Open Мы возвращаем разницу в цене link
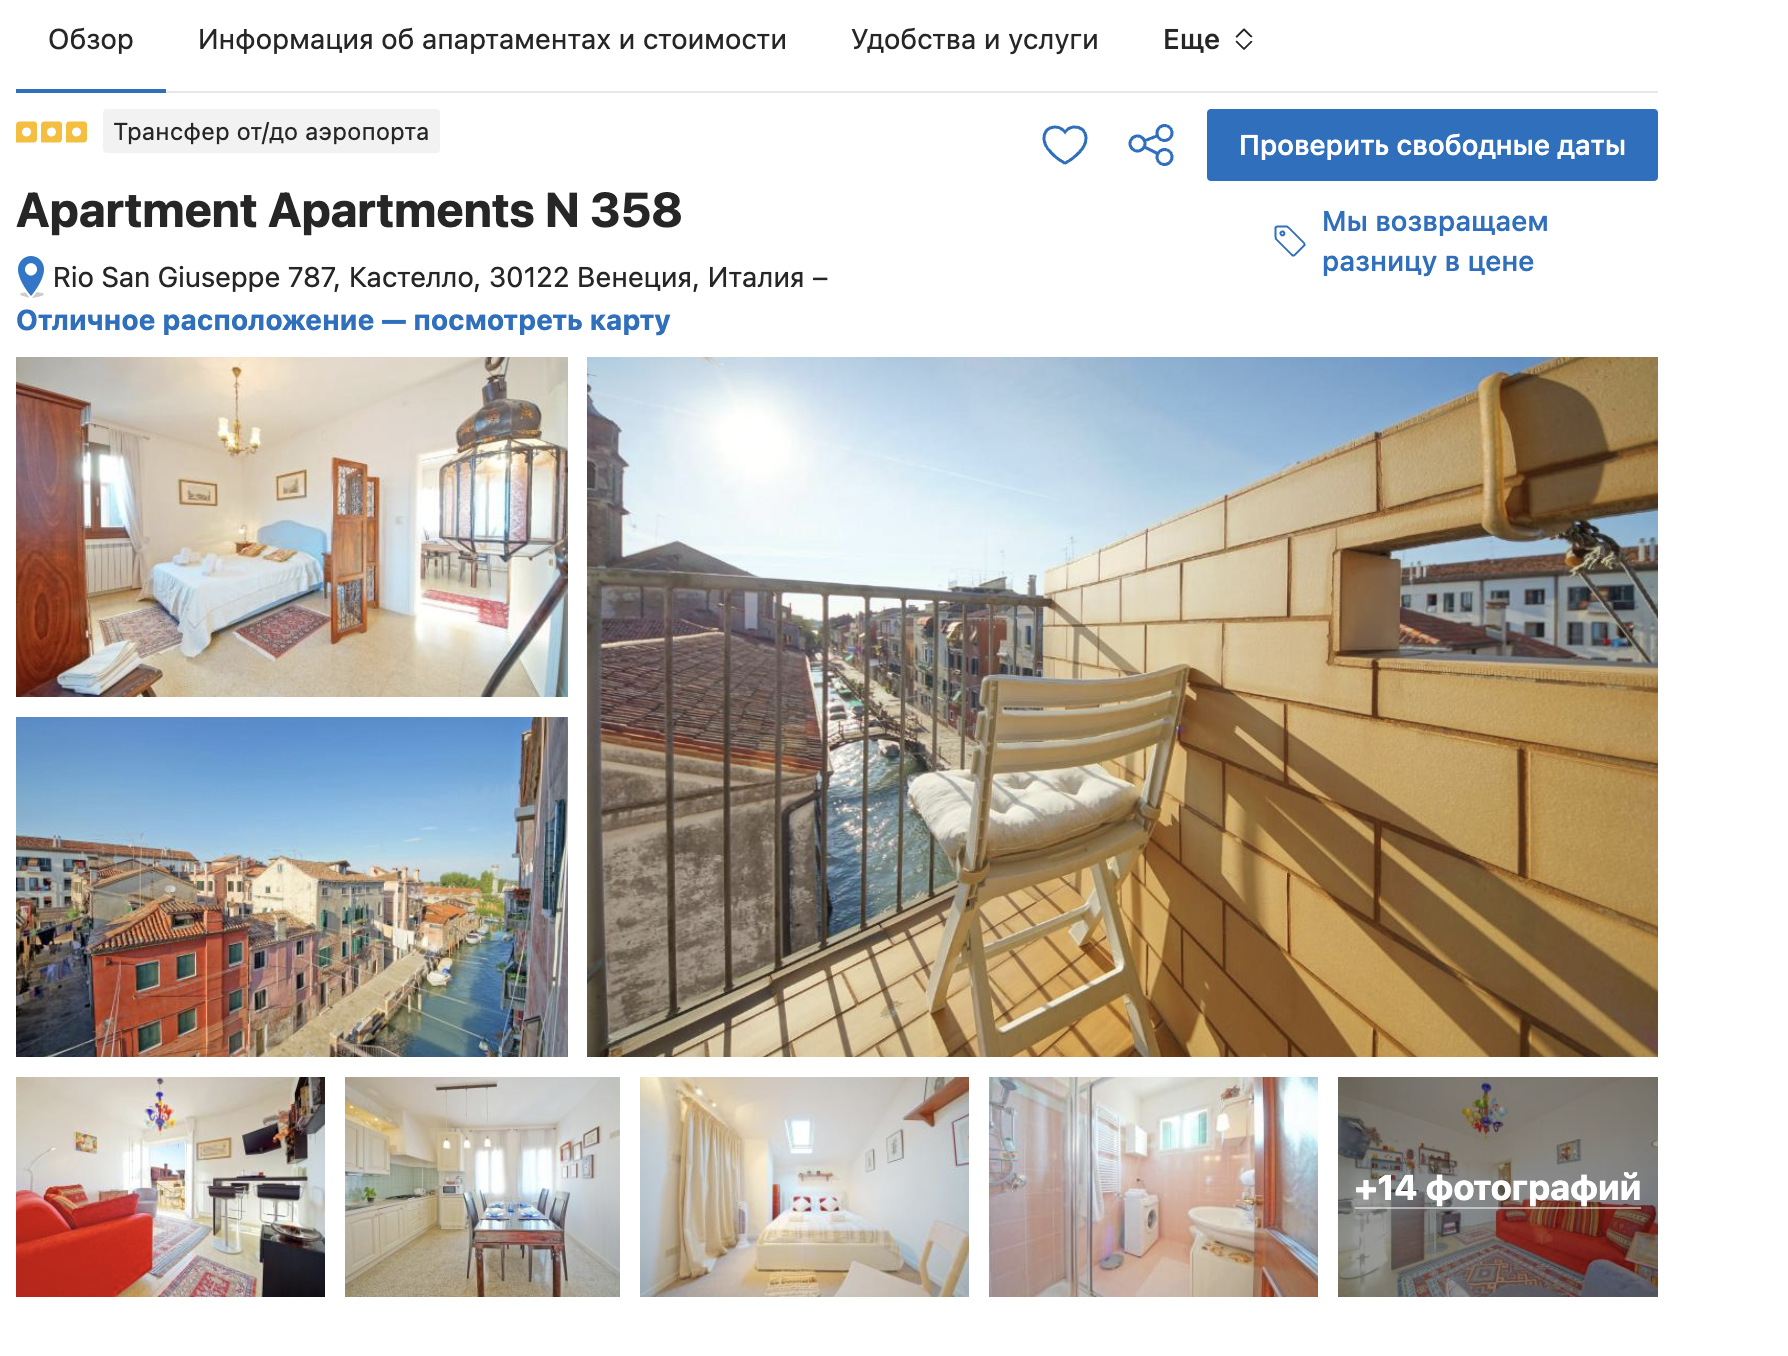Image resolution: width=1788 pixels, height=1356 pixels. (x=1434, y=241)
